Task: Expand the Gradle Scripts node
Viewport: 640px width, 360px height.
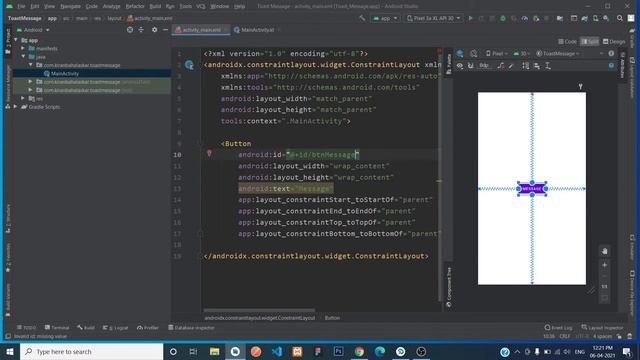Action: point(16,107)
